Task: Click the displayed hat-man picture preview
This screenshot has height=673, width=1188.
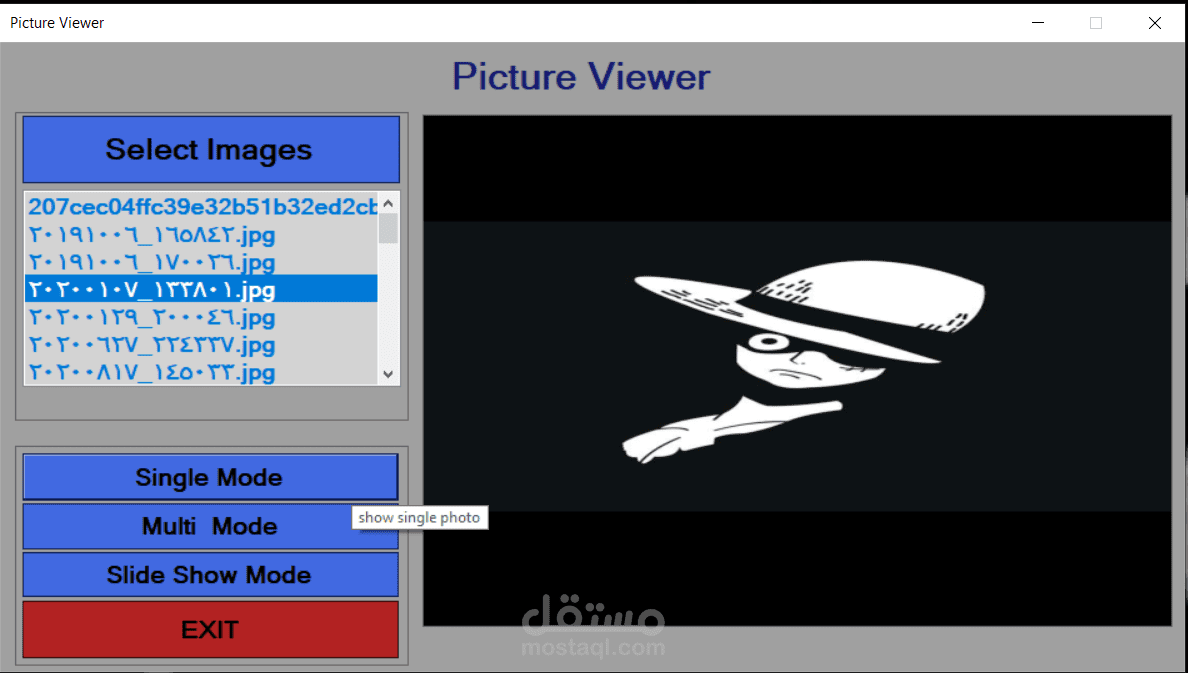Action: 797,371
